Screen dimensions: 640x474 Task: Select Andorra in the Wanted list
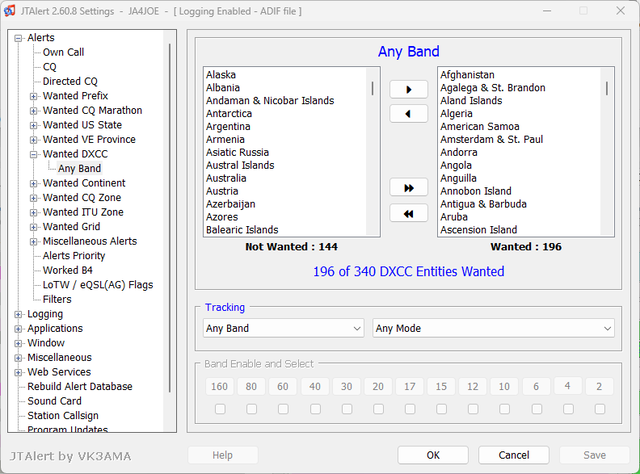click(459, 152)
